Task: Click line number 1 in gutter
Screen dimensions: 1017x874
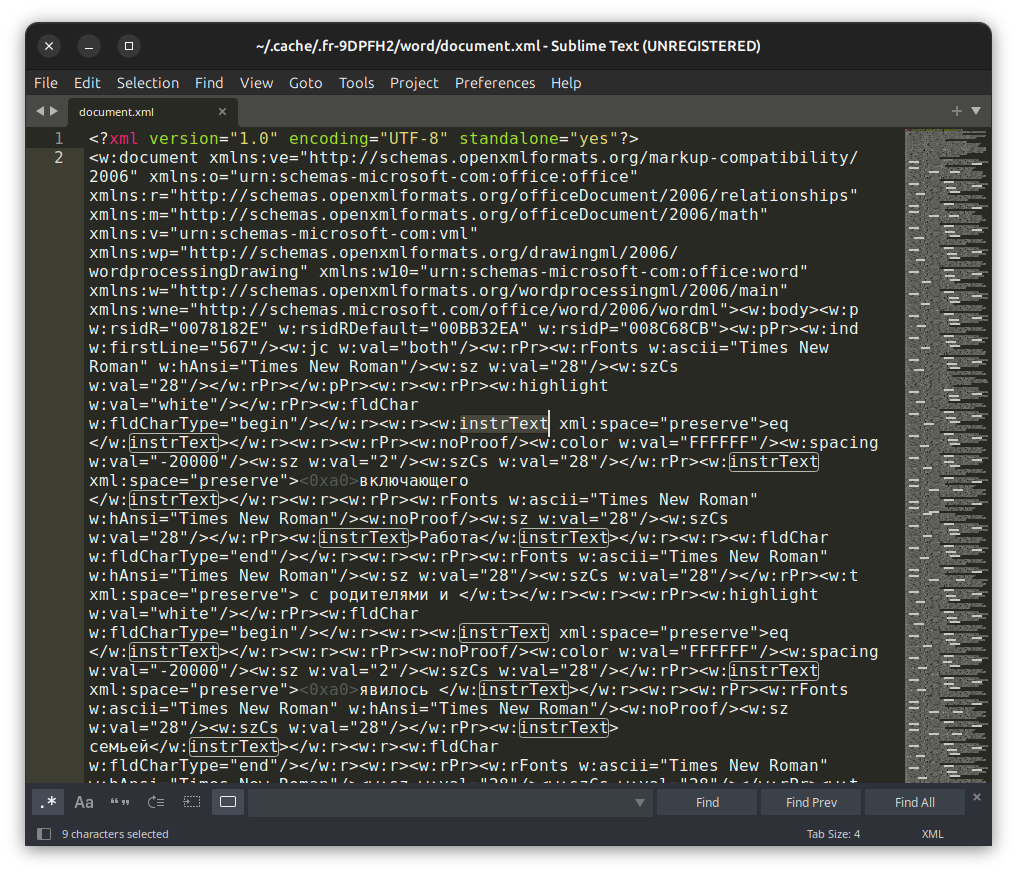Action: [x=58, y=138]
